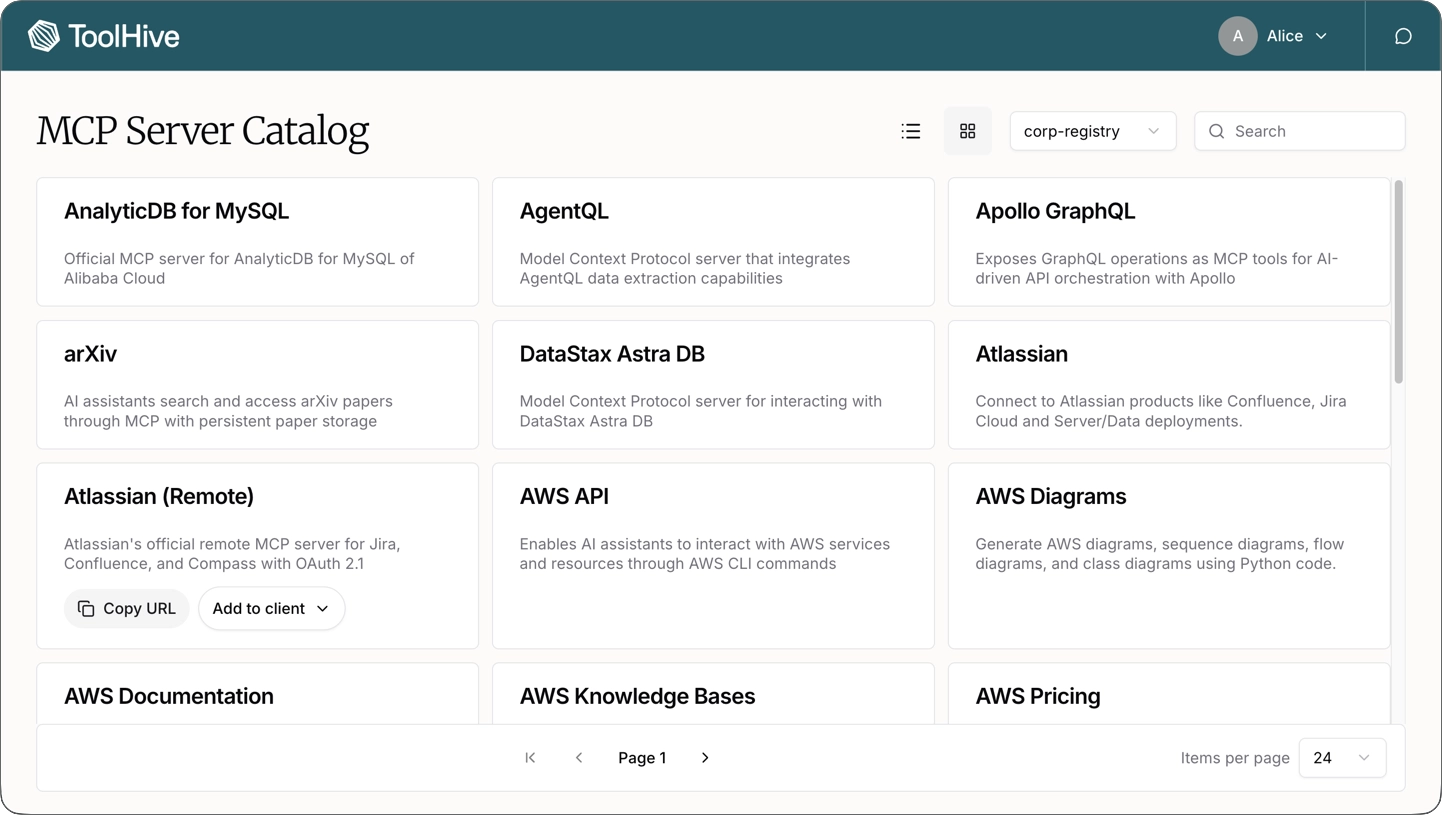Go to first page icon

pyautogui.click(x=530, y=758)
